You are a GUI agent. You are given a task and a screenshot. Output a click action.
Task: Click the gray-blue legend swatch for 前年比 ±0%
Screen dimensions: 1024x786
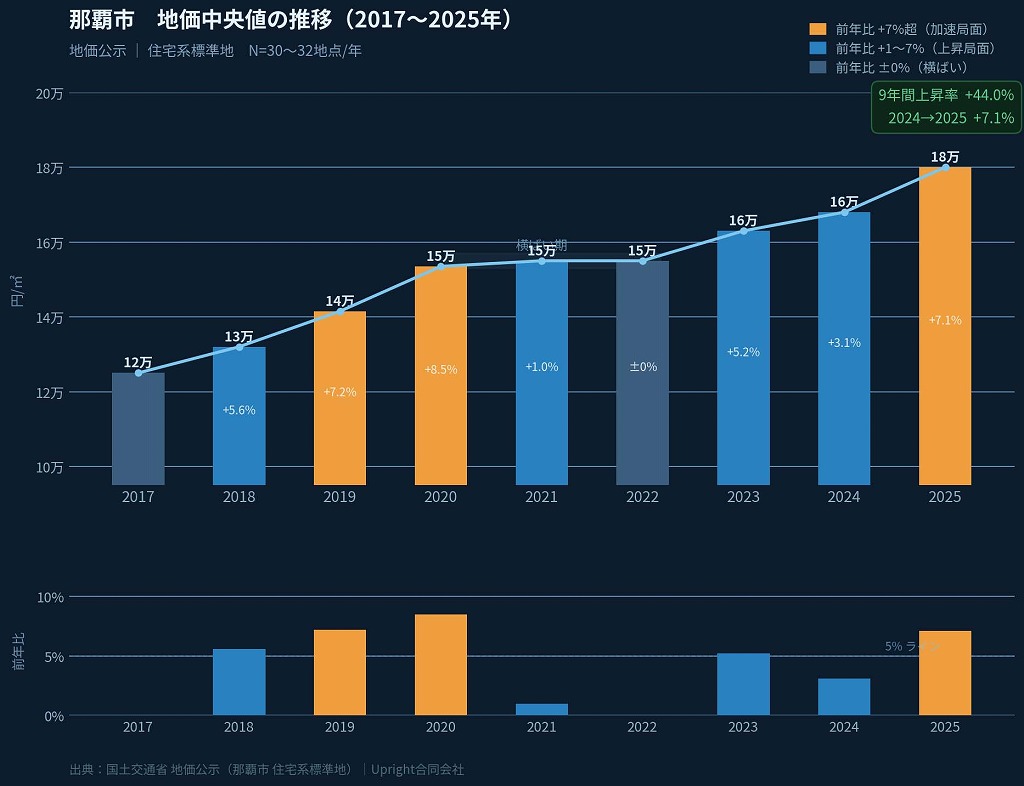click(818, 67)
